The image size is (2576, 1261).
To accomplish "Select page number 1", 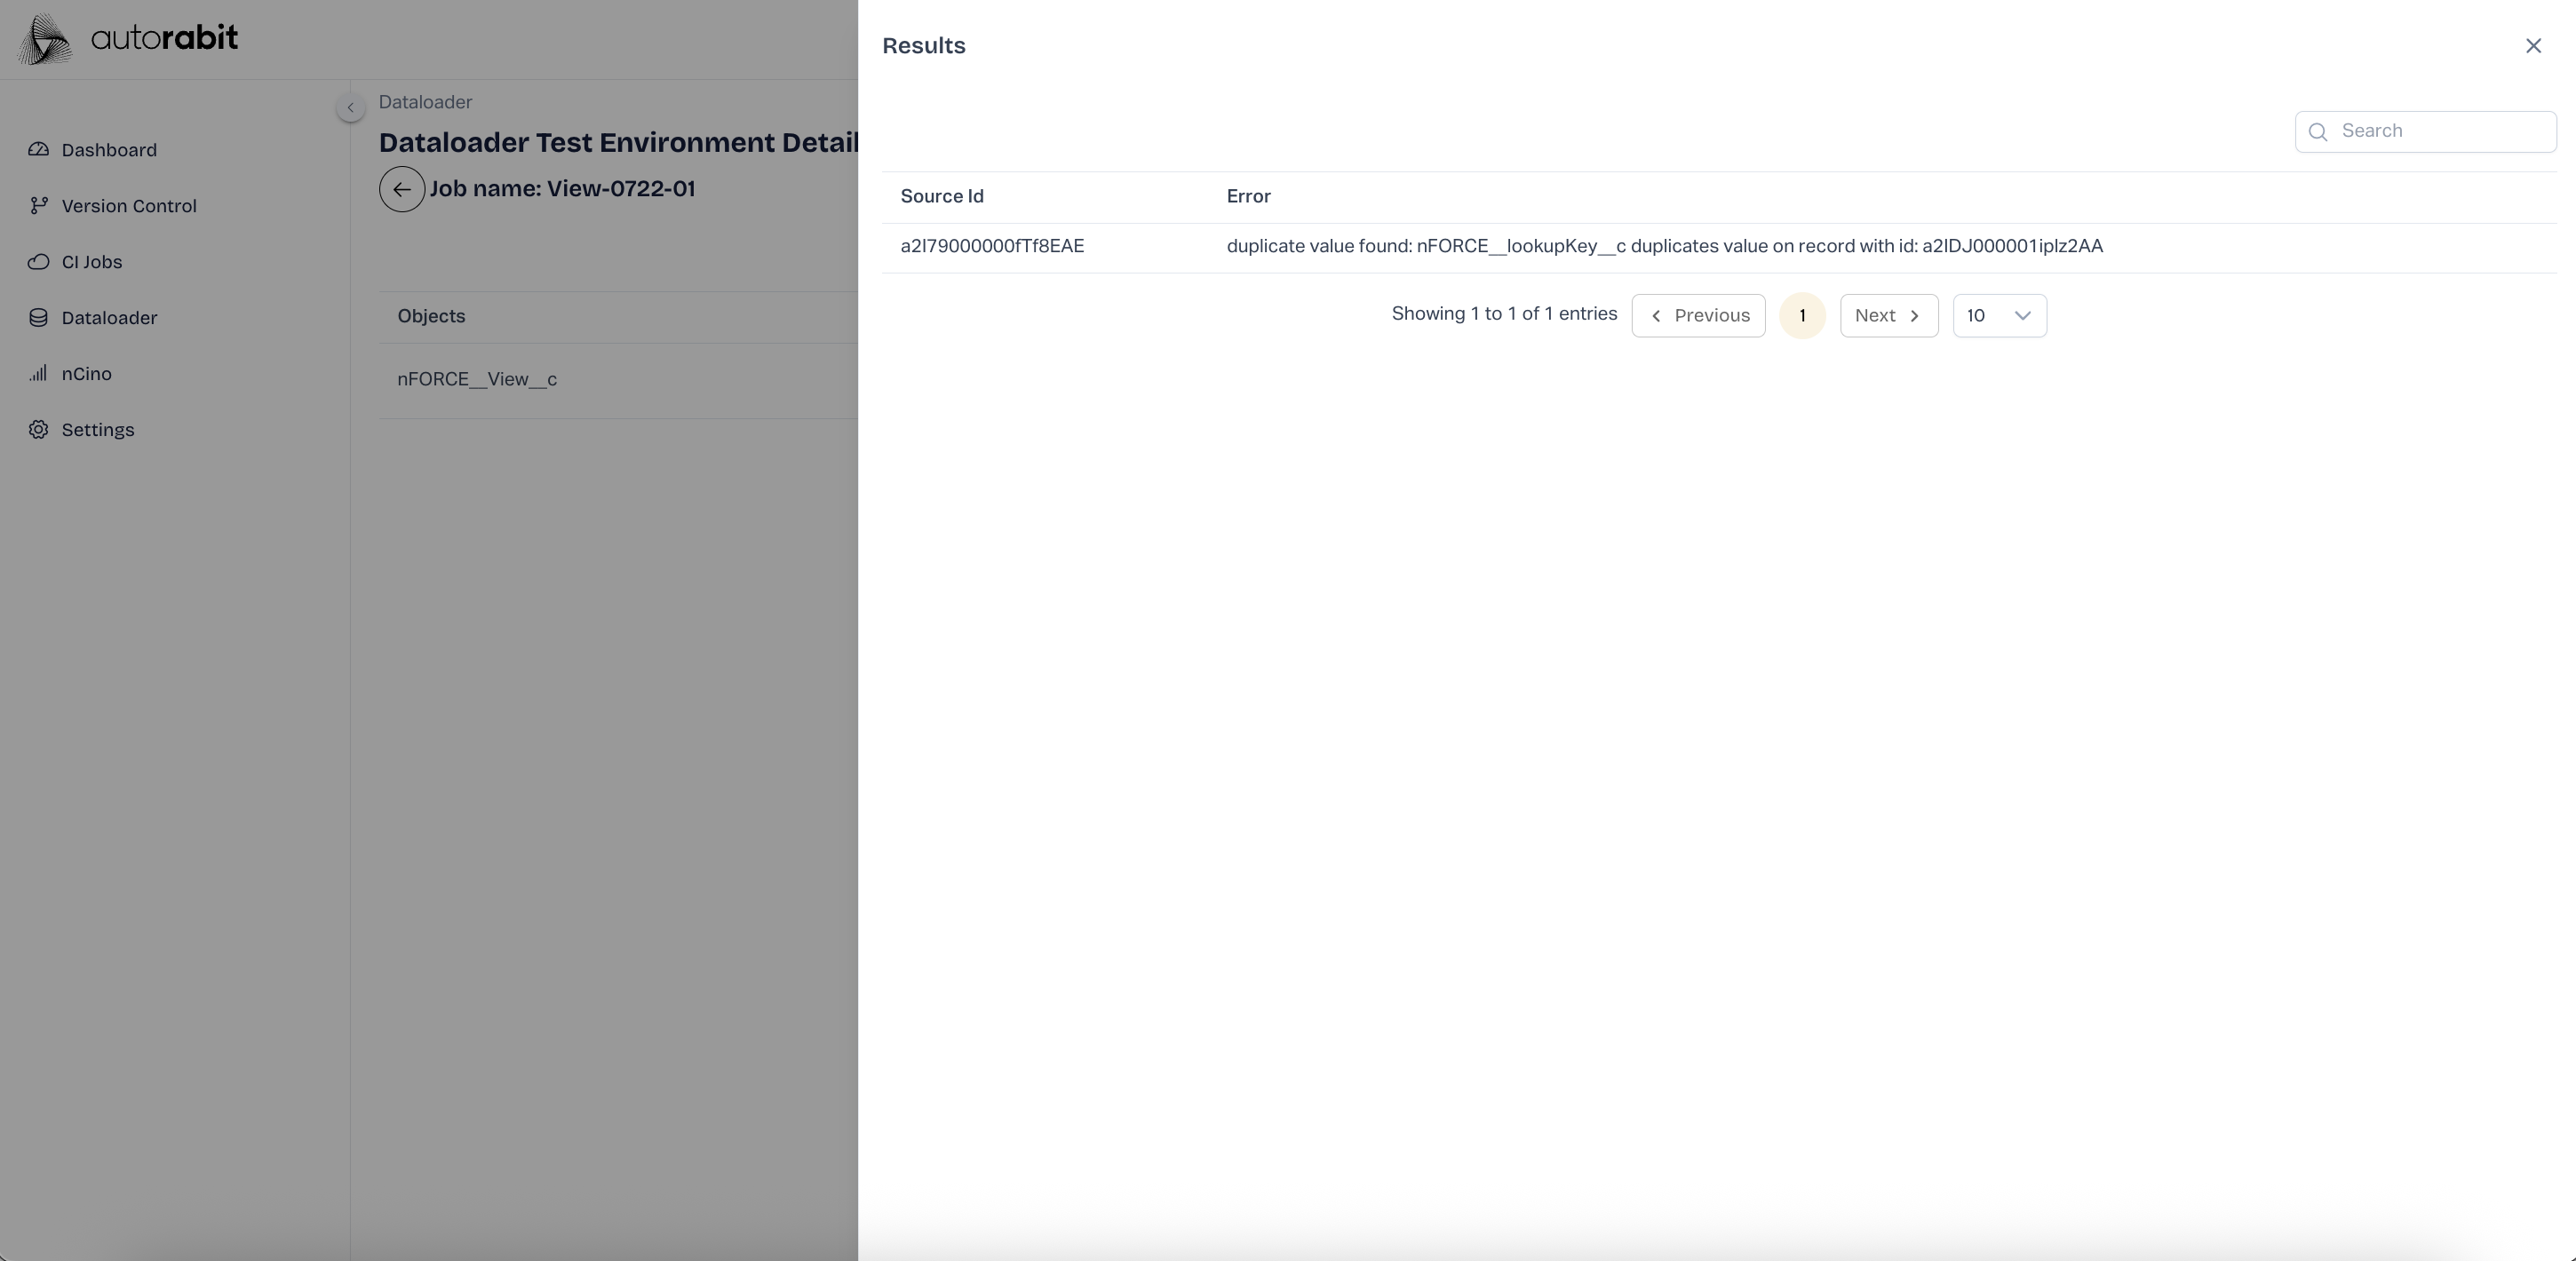I will point(1802,316).
